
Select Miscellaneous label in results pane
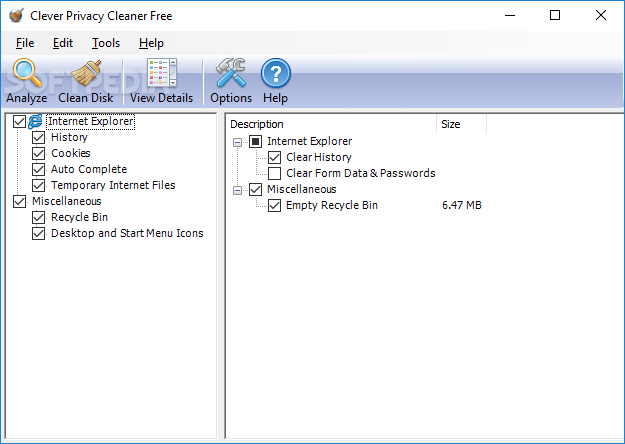[x=302, y=189]
